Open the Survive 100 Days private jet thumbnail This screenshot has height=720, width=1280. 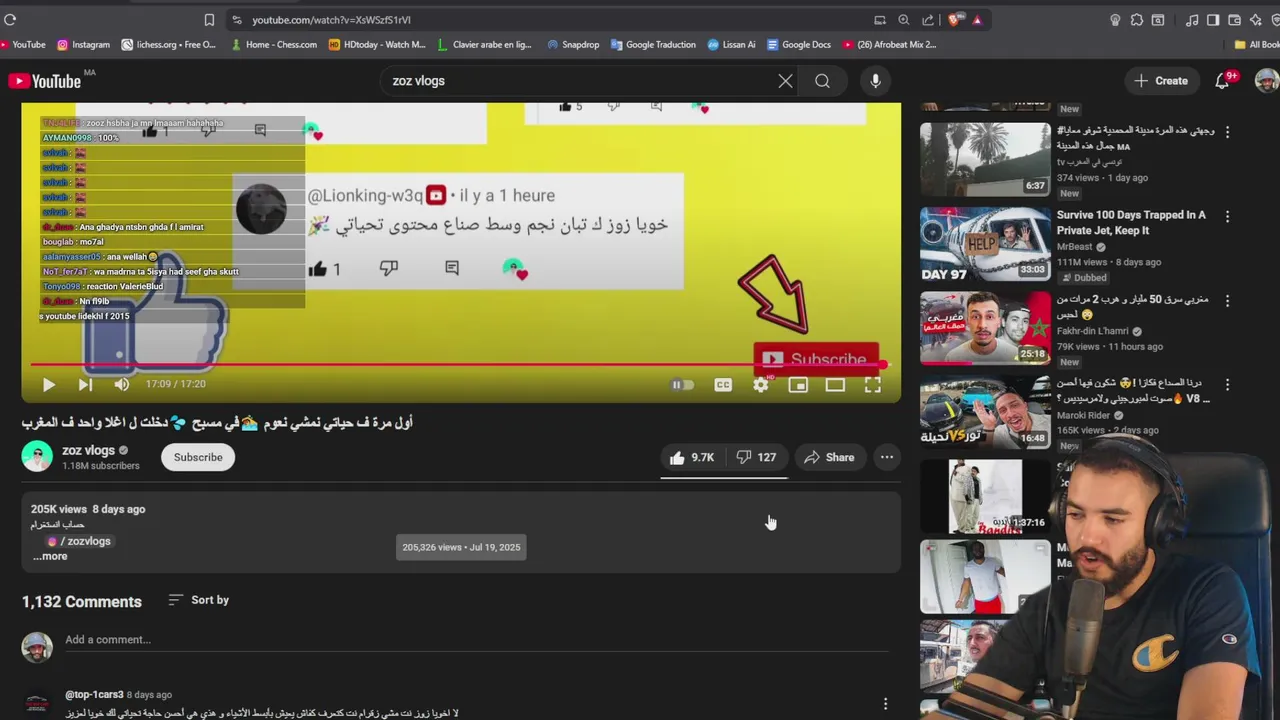pyautogui.click(x=985, y=244)
